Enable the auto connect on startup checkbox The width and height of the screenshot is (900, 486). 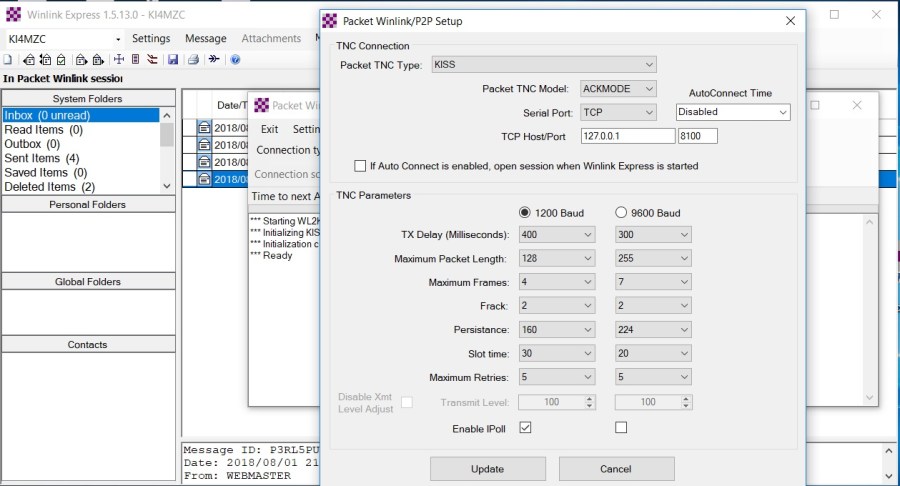pyautogui.click(x=360, y=166)
